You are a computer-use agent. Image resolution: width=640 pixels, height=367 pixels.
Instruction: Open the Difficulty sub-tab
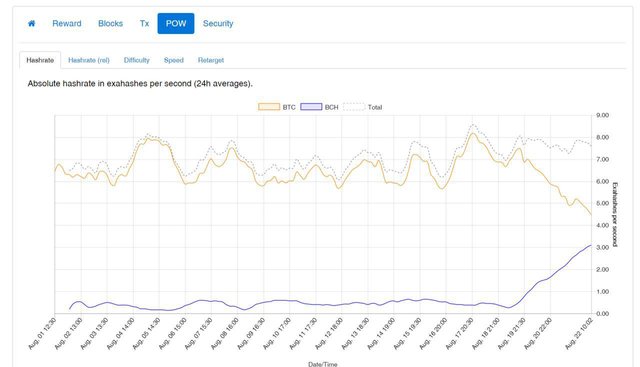[x=137, y=60]
